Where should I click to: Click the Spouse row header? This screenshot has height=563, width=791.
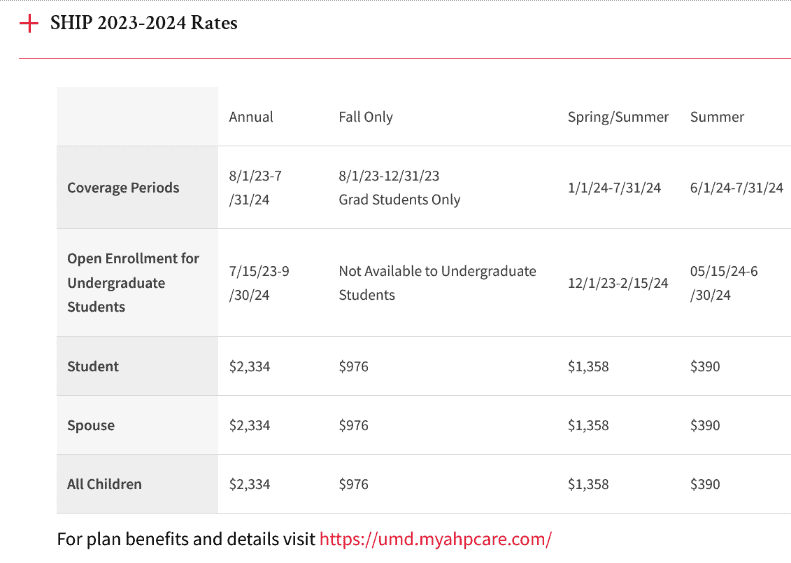91,426
